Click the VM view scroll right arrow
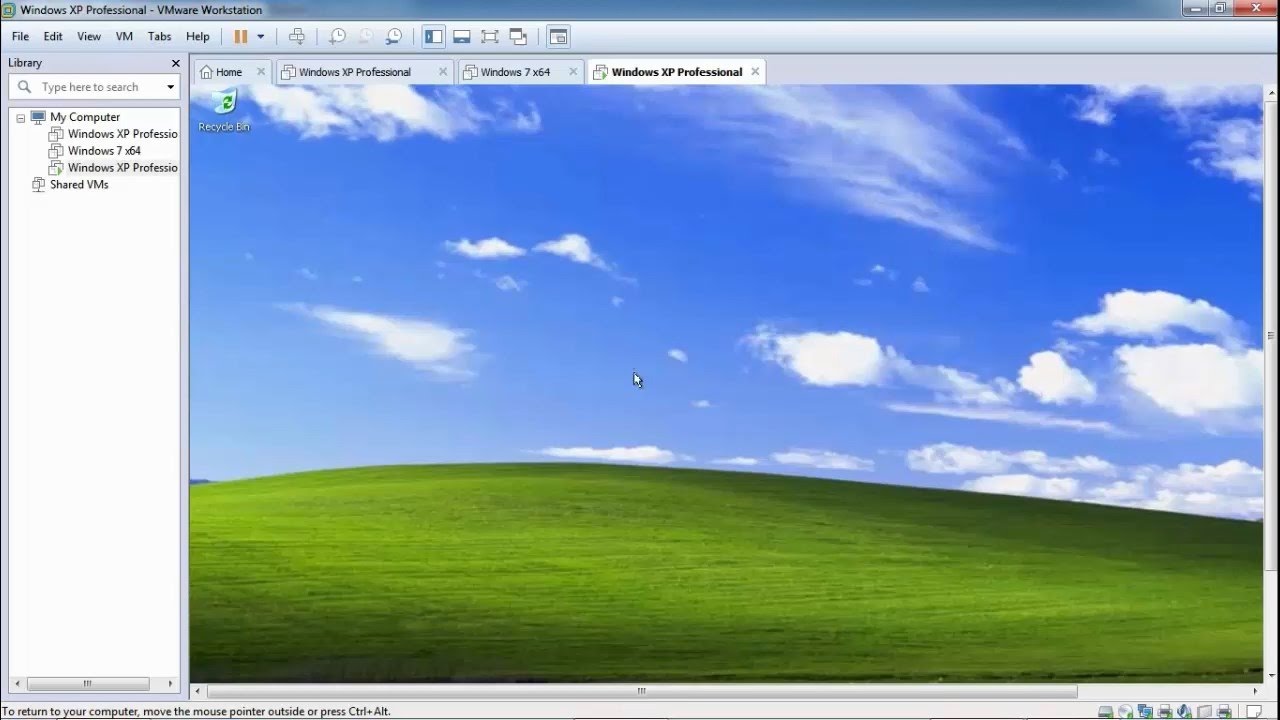The width and height of the screenshot is (1280, 720). 1256,690
